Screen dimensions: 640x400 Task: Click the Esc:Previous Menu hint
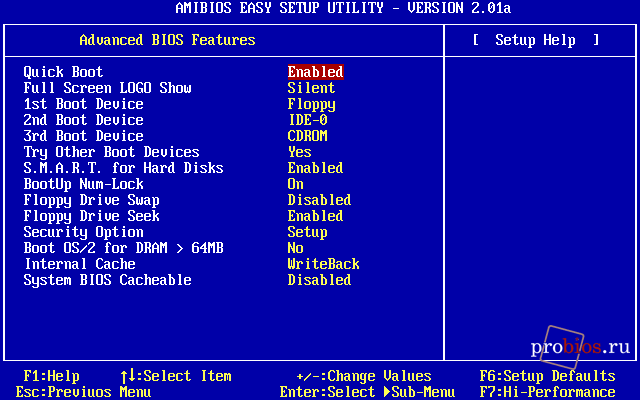click(83, 392)
